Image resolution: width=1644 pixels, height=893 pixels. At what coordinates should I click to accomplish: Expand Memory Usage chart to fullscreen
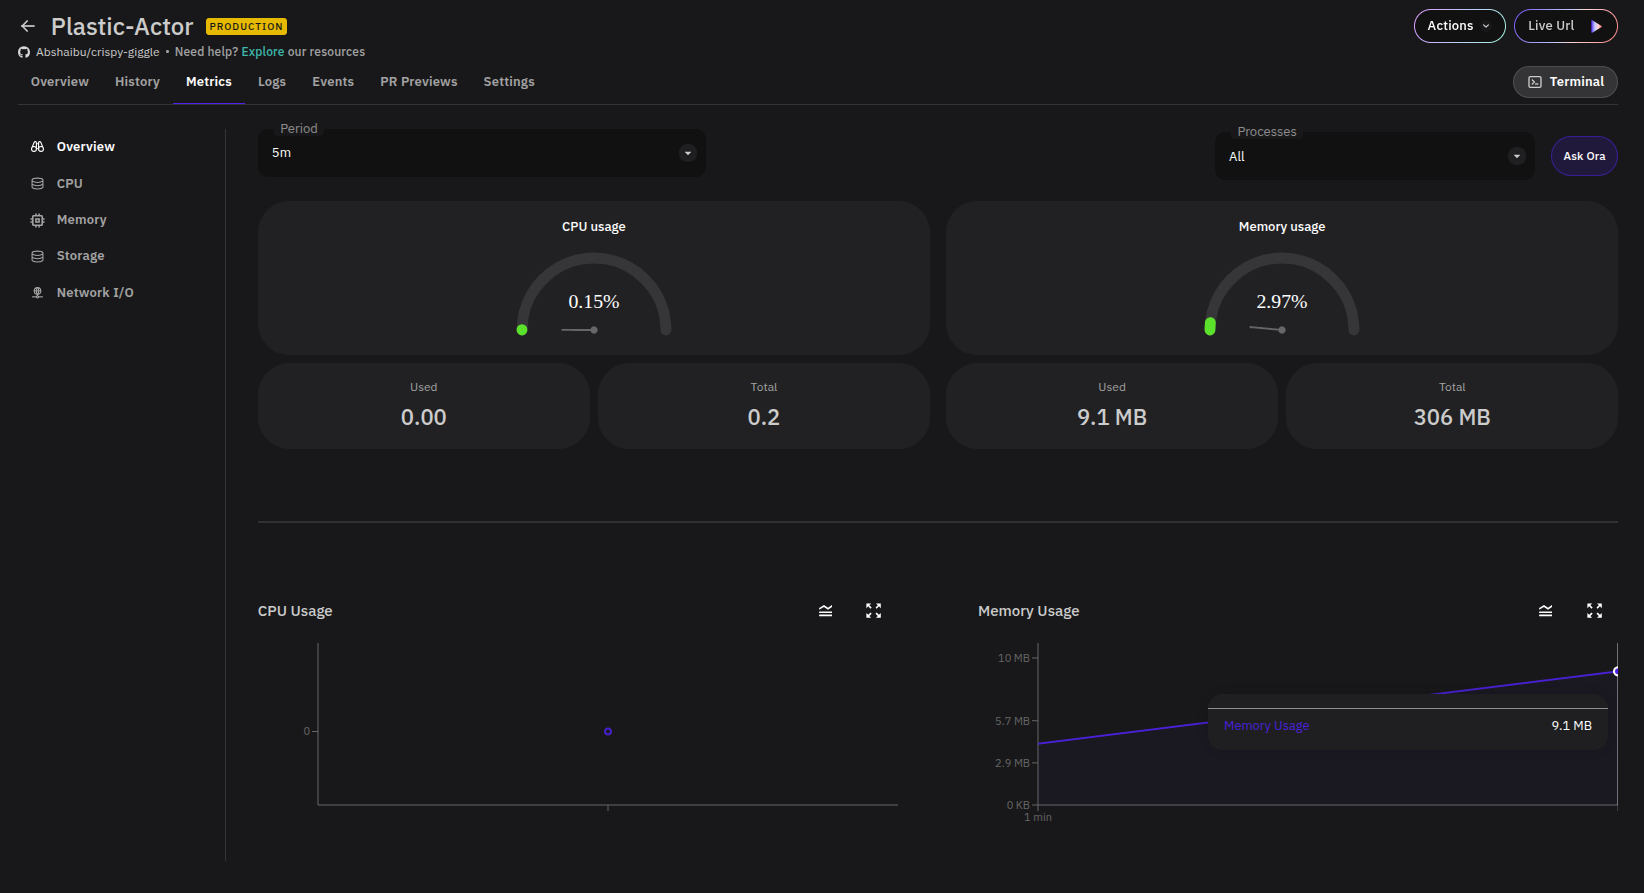1594,611
